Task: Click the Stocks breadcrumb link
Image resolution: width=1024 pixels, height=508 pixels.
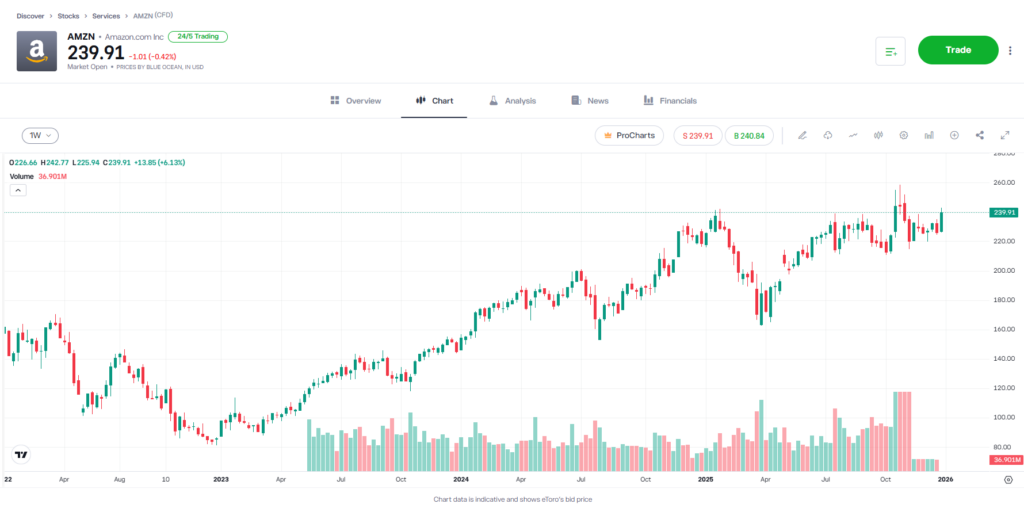Action: click(68, 16)
